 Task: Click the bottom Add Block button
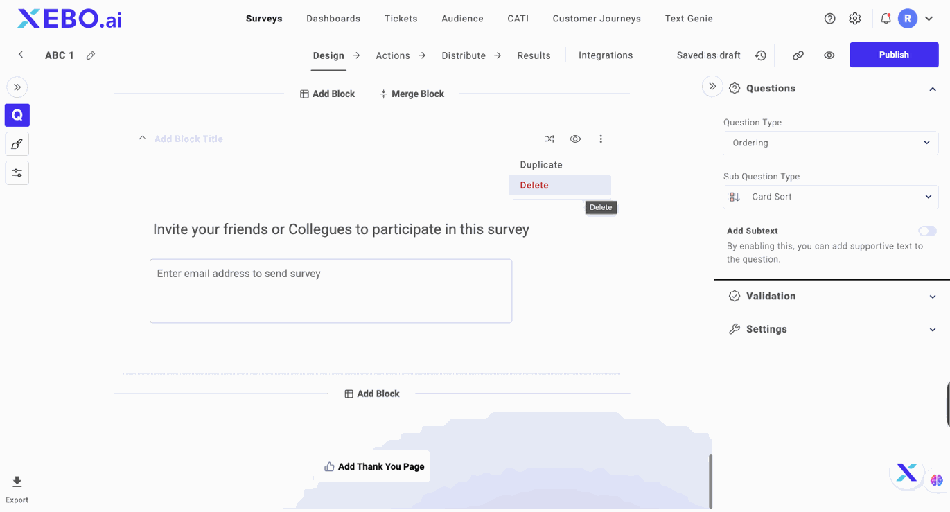[372, 393]
